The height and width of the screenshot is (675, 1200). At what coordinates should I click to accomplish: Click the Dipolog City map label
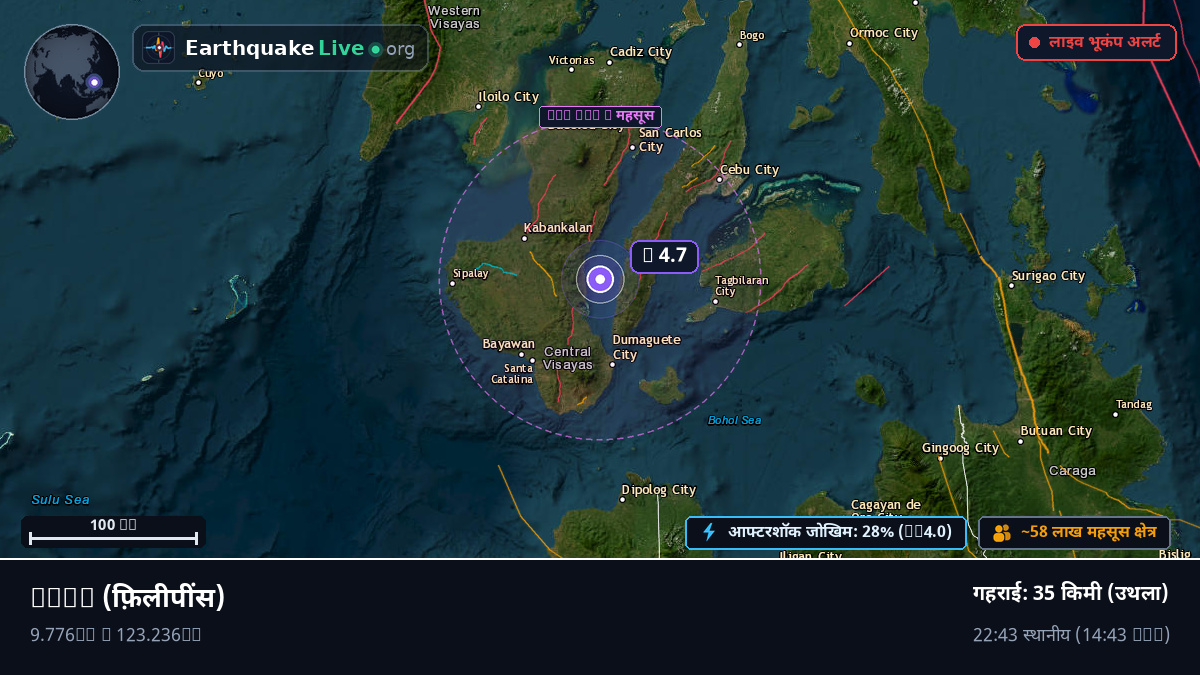(x=659, y=490)
